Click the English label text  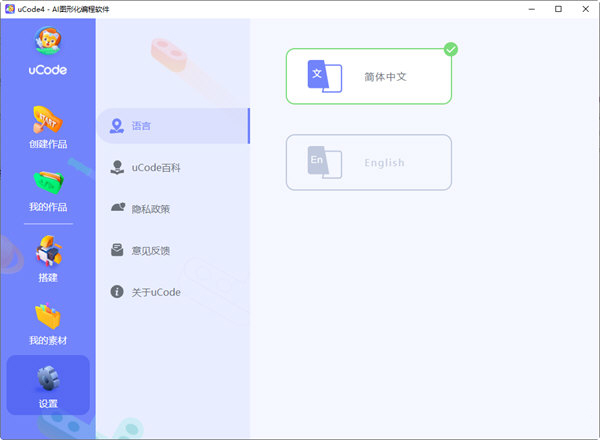384,163
